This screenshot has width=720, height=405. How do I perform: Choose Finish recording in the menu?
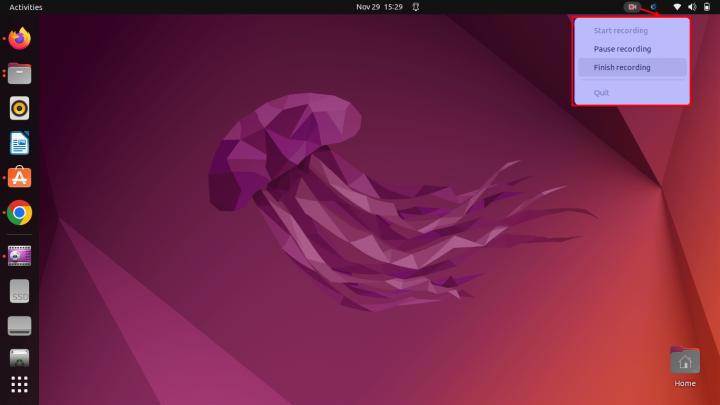(622, 68)
